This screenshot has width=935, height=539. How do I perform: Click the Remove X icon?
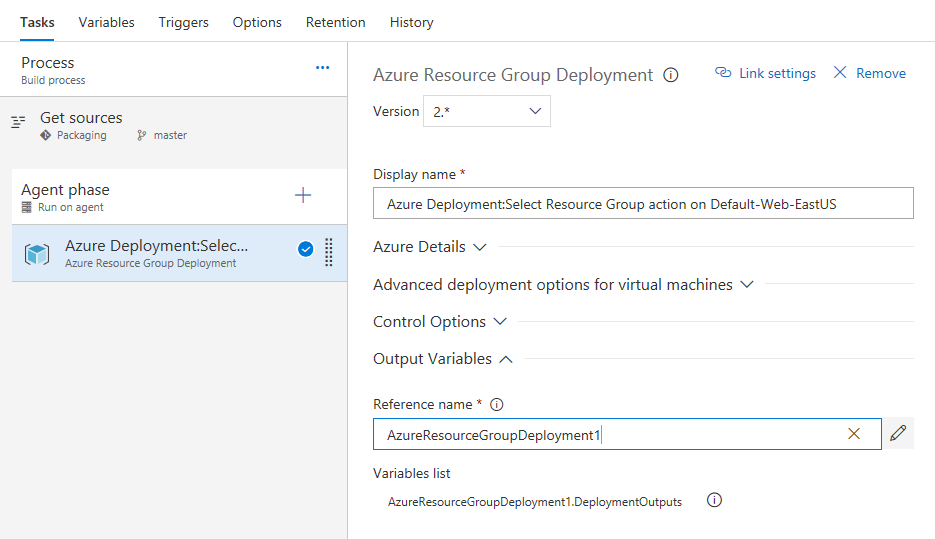[840, 73]
